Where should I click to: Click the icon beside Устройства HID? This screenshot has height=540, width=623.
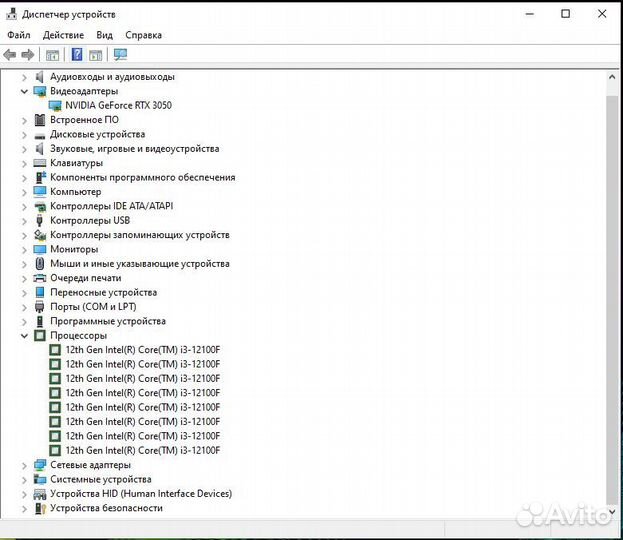click(x=40, y=494)
